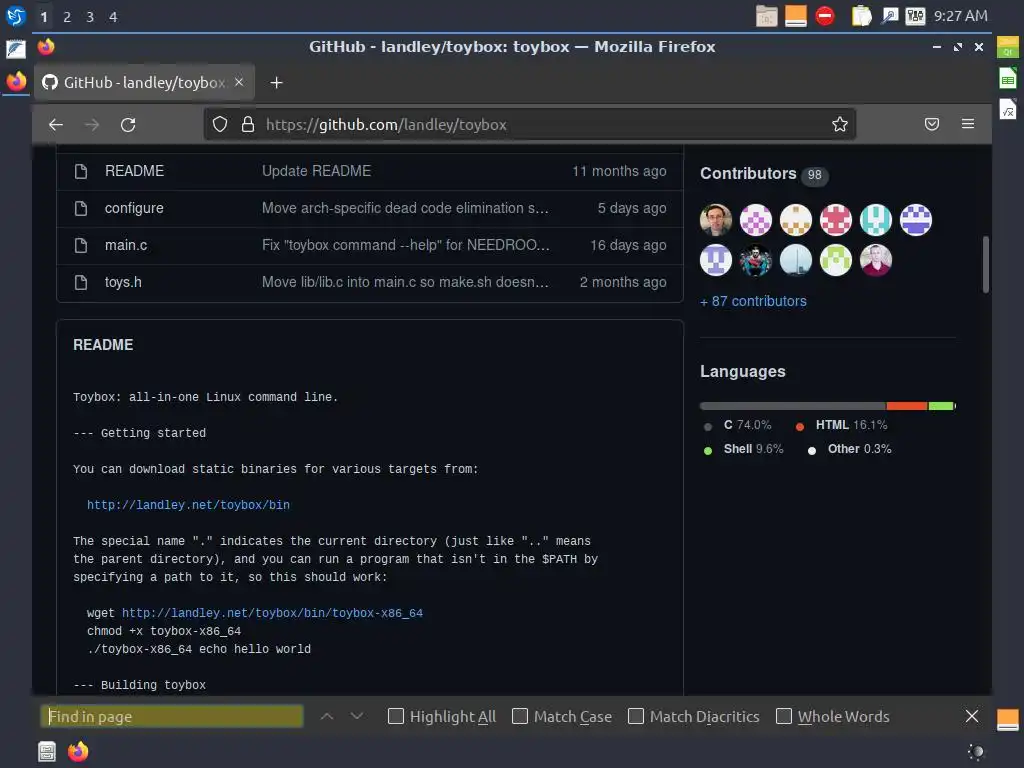Open Firefox hamburger application menu
1024x768 pixels.
point(968,124)
